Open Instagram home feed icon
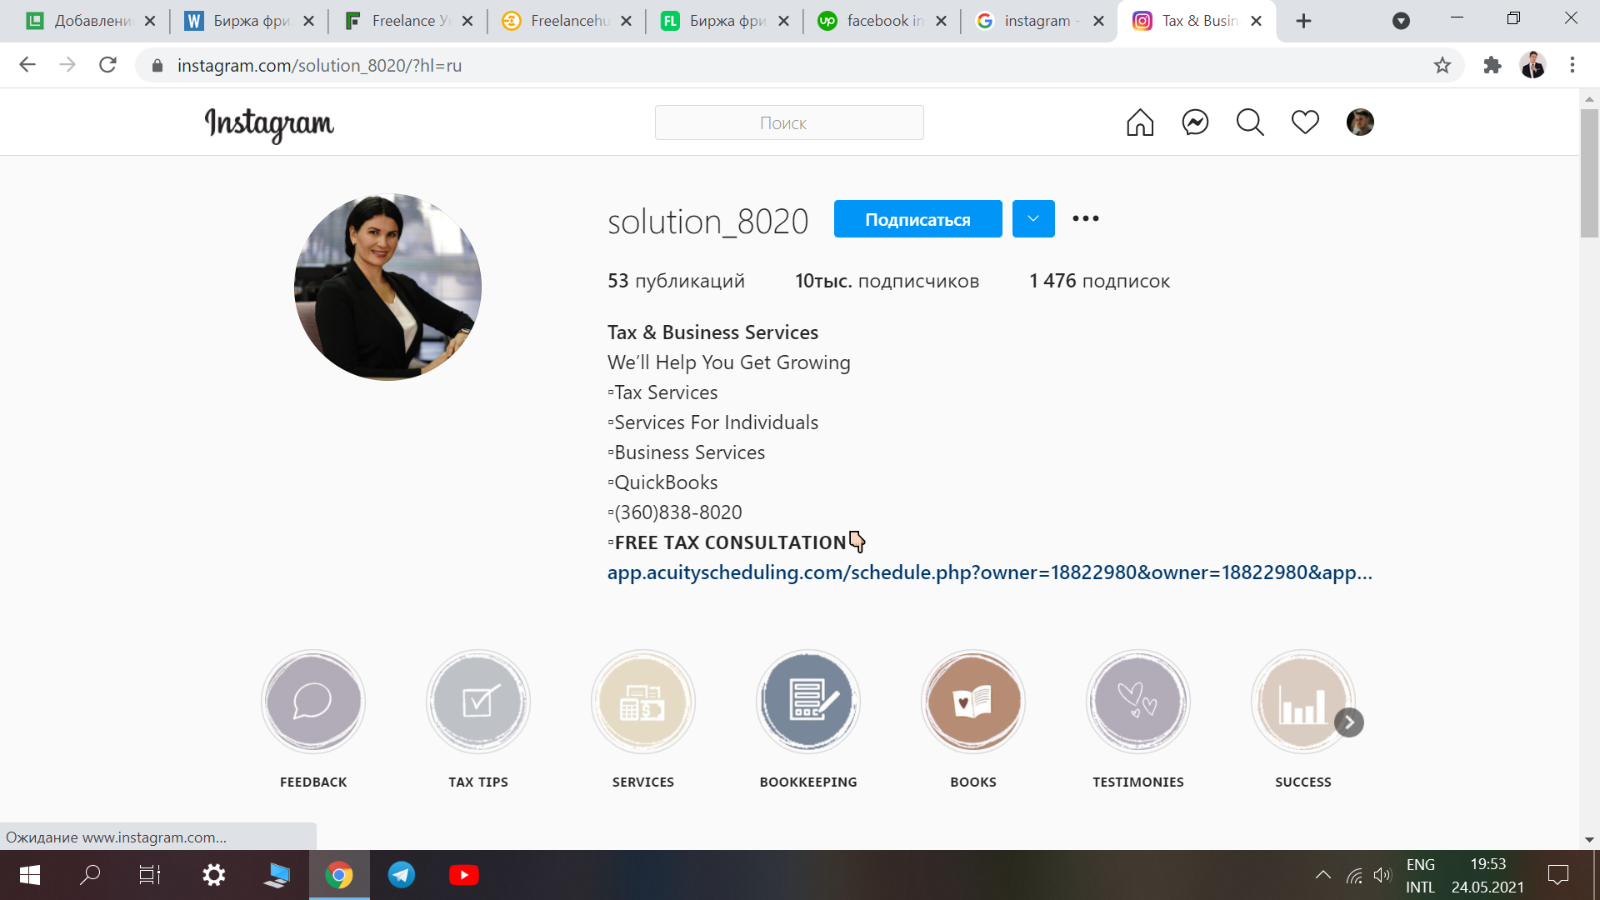The height and width of the screenshot is (900, 1600). [x=1140, y=122]
